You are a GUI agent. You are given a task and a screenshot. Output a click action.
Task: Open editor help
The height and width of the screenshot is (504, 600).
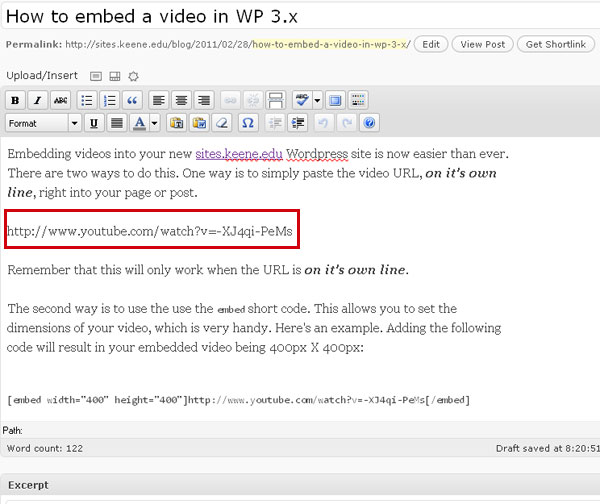(369, 123)
